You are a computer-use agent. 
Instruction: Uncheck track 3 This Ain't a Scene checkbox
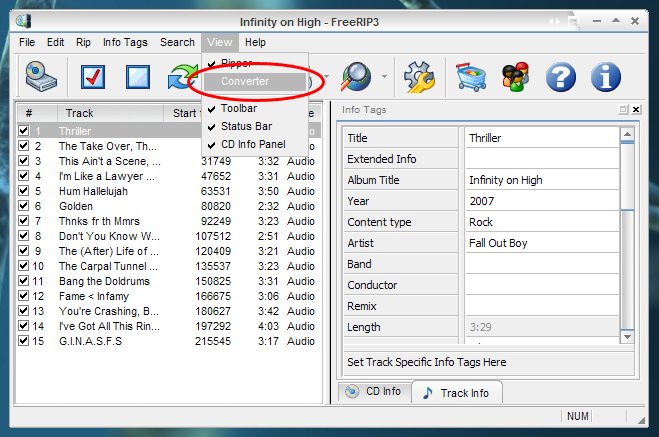click(24, 161)
